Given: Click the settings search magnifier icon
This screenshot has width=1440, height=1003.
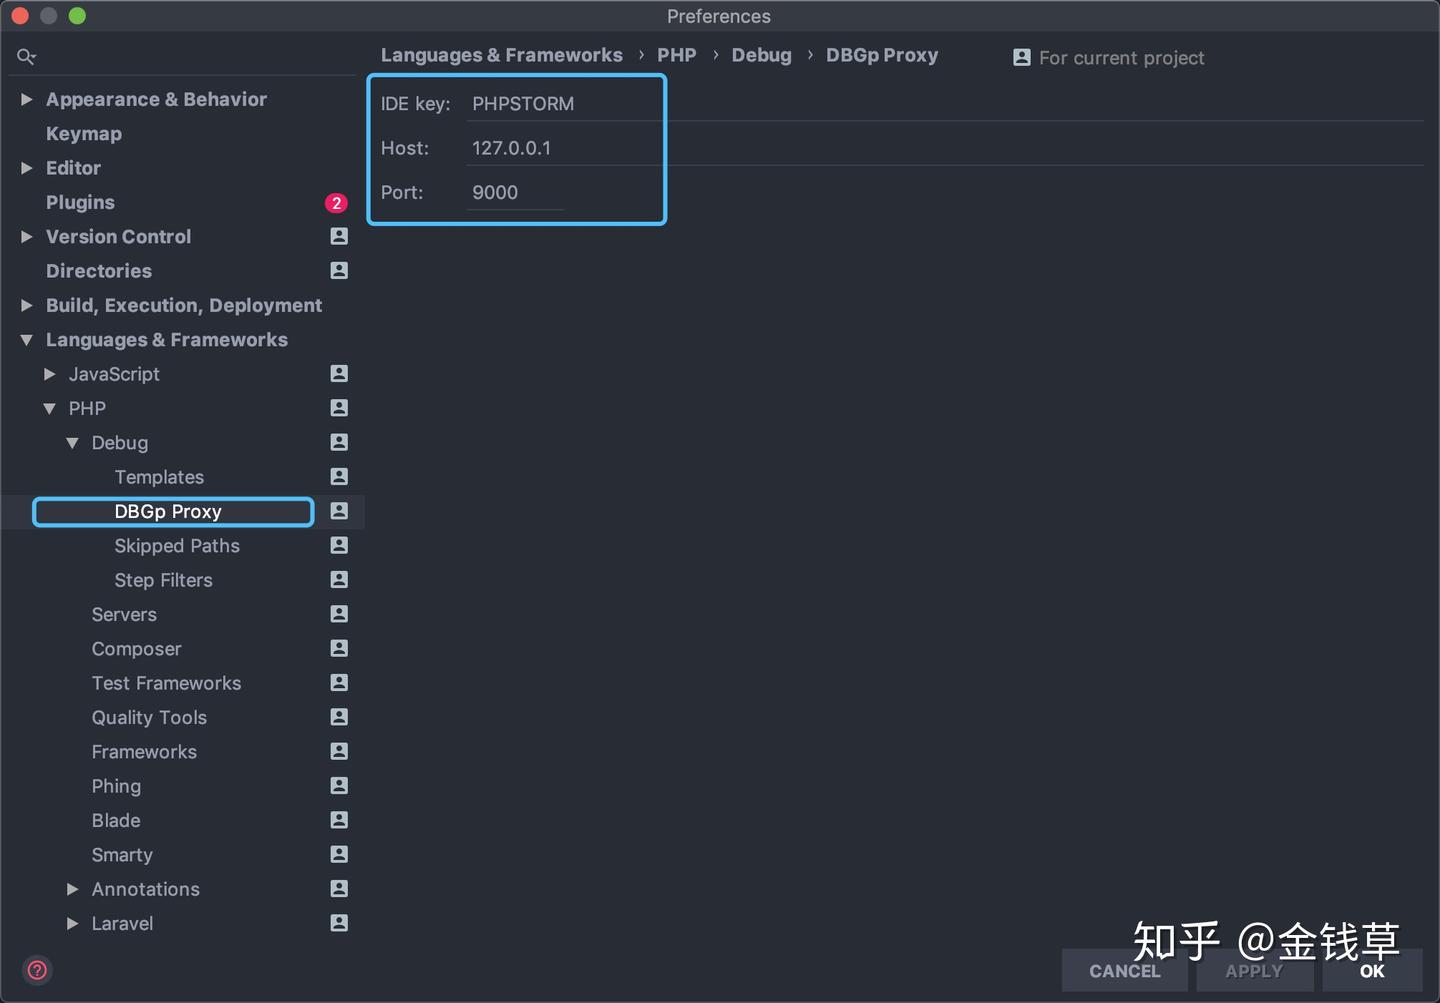Looking at the screenshot, I should 26,57.
